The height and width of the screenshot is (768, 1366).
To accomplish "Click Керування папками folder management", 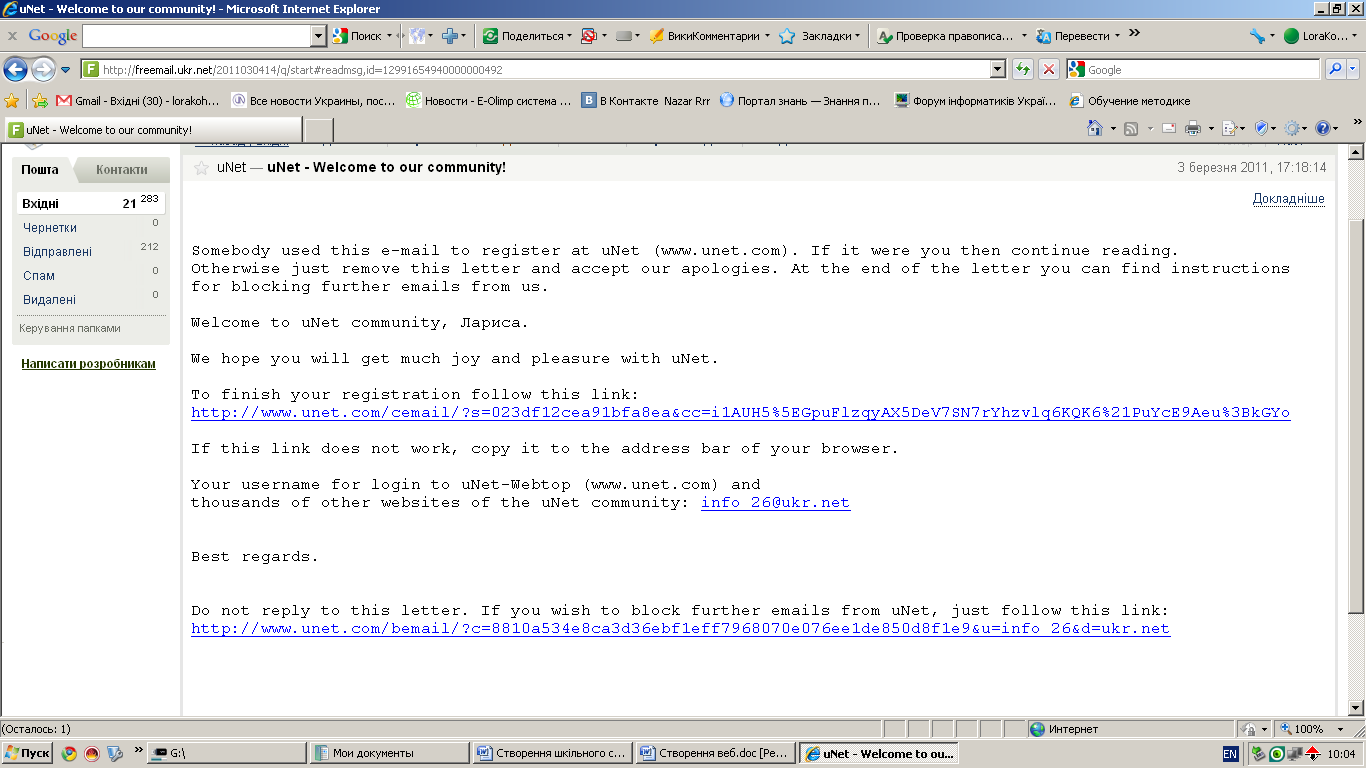I will (x=70, y=328).
